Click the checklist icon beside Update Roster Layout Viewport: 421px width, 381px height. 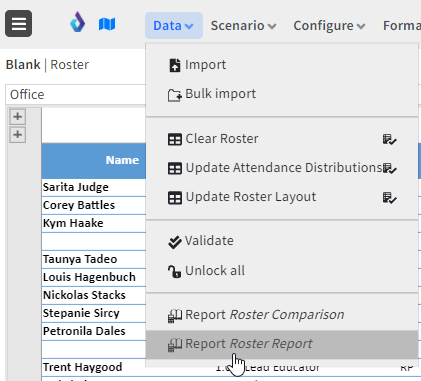(x=389, y=198)
